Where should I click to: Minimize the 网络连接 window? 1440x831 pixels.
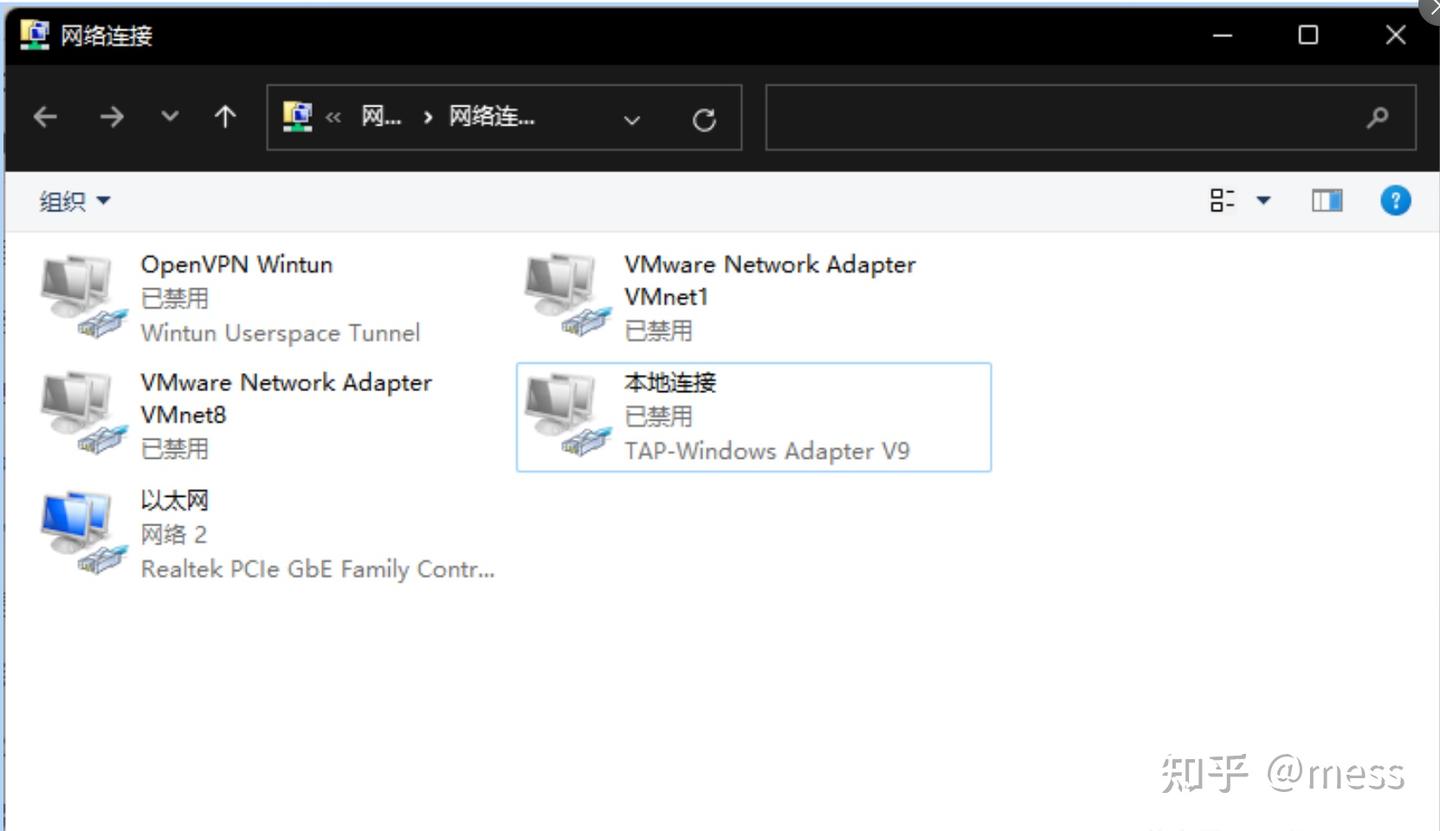point(1222,35)
